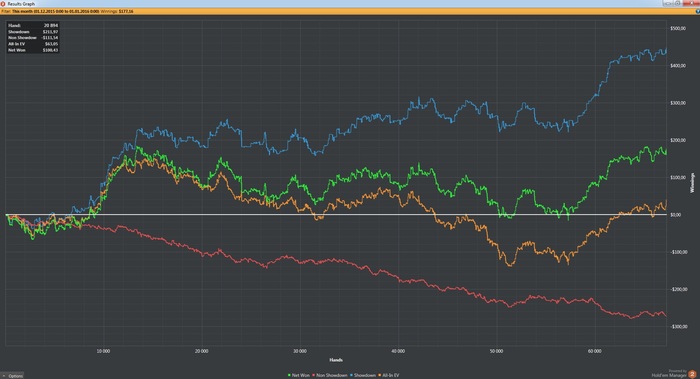Expand the Options panel at bottom-left
700x379 pixels.
(12, 375)
